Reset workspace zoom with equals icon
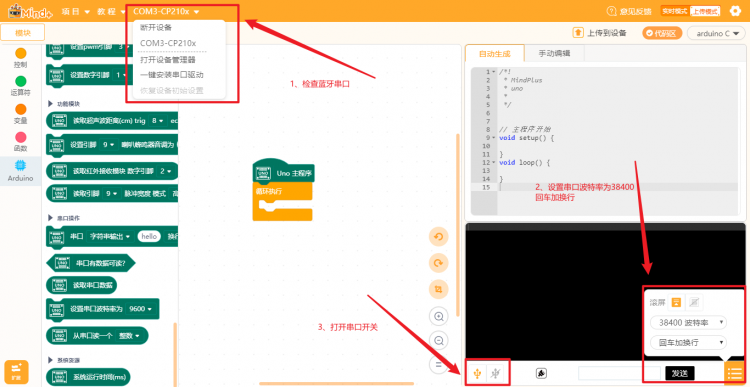The width and height of the screenshot is (750, 387). (x=438, y=365)
